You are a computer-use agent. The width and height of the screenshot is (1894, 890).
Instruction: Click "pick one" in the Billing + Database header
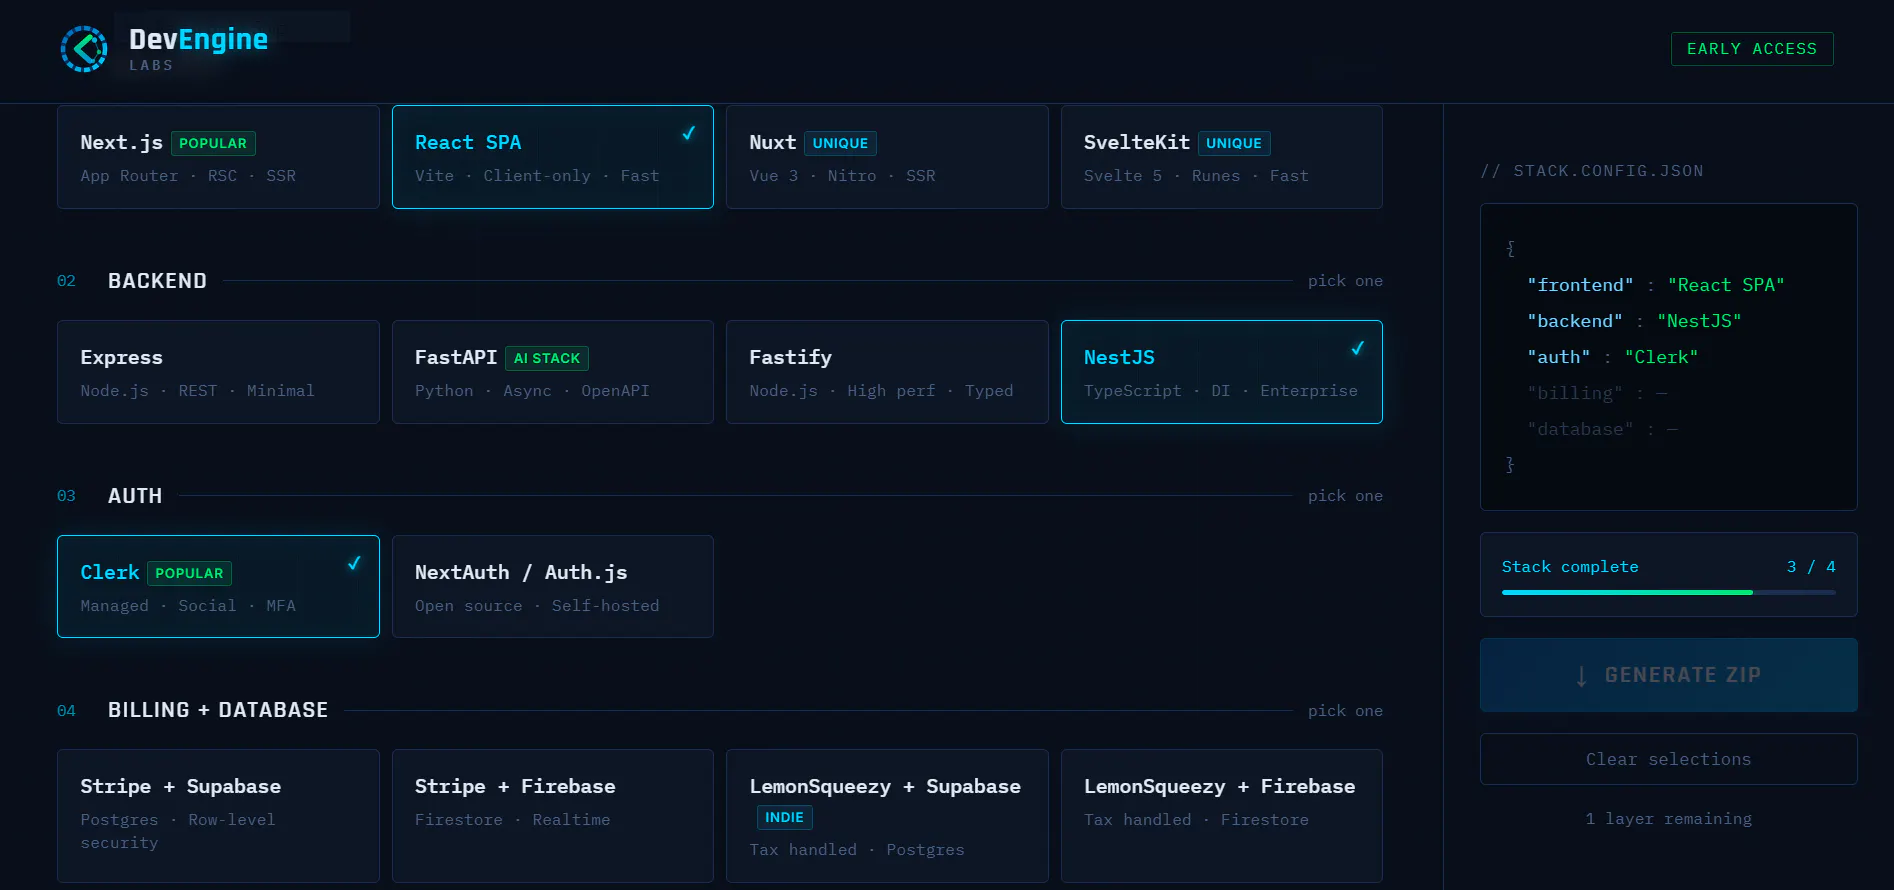coord(1345,711)
